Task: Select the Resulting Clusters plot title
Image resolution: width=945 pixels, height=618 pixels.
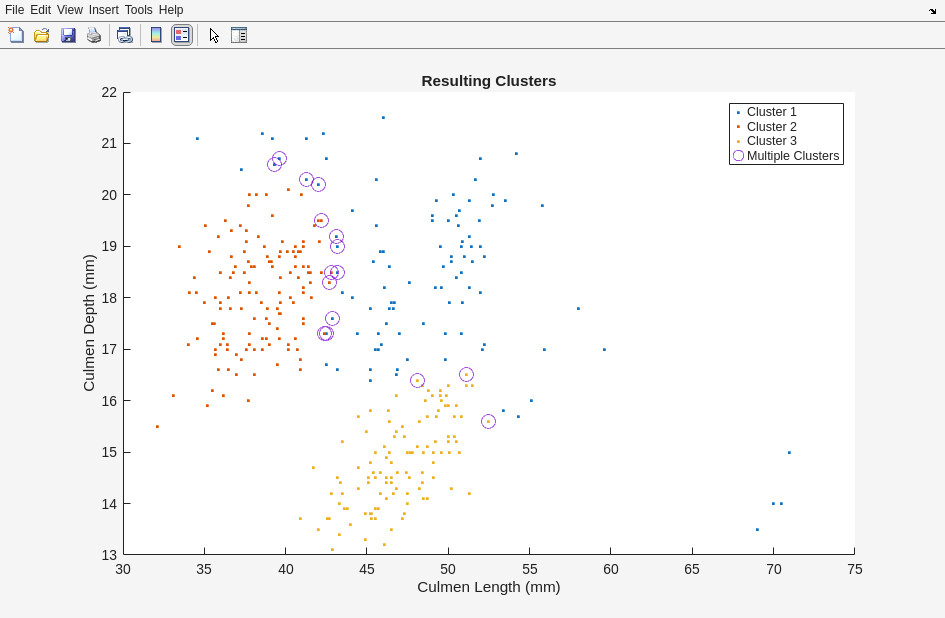Action: click(488, 81)
